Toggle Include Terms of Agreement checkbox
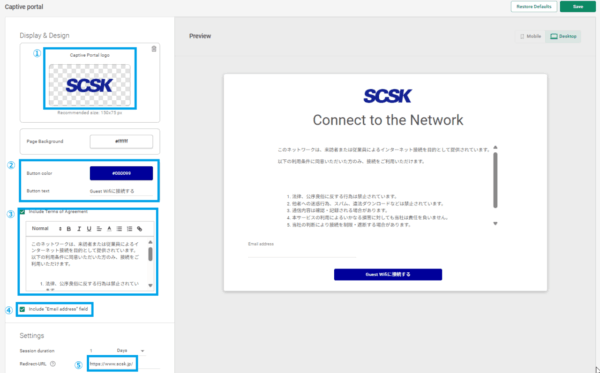Image resolution: width=600 pixels, height=373 pixels. click(x=22, y=212)
